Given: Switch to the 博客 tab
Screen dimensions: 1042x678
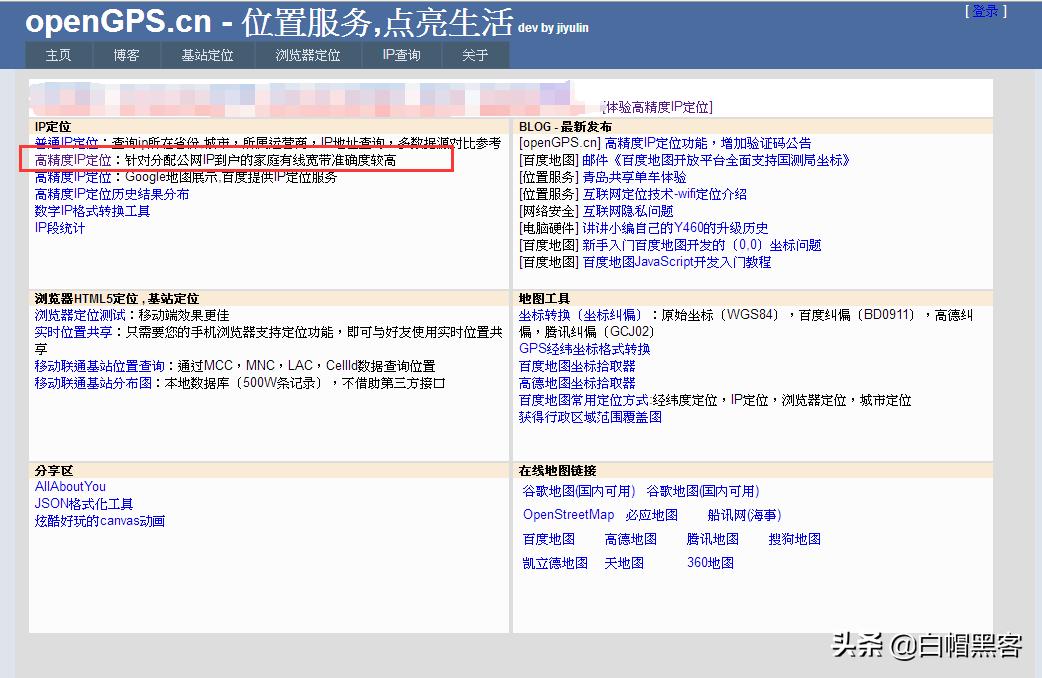Looking at the screenshot, I should pyautogui.click(x=124, y=56).
